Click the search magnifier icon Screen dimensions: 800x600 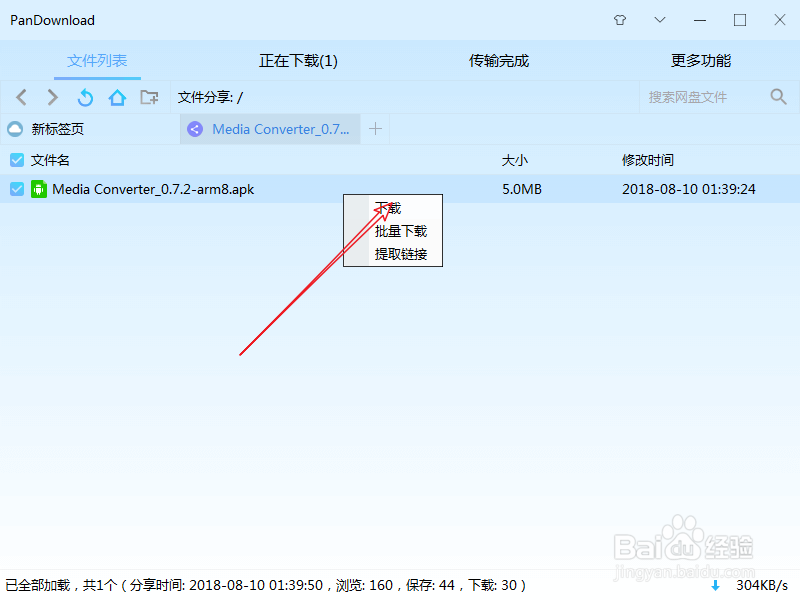pos(778,96)
